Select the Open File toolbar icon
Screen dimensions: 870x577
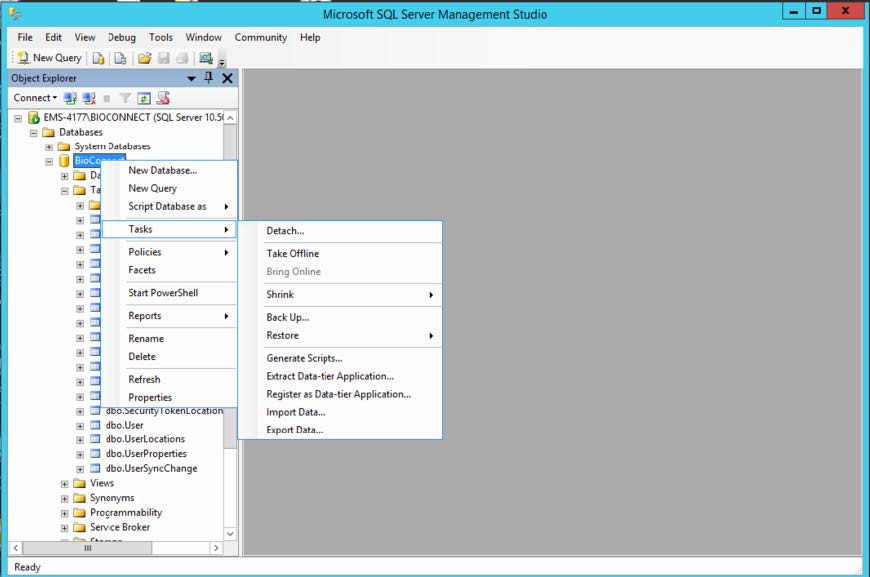click(x=146, y=57)
